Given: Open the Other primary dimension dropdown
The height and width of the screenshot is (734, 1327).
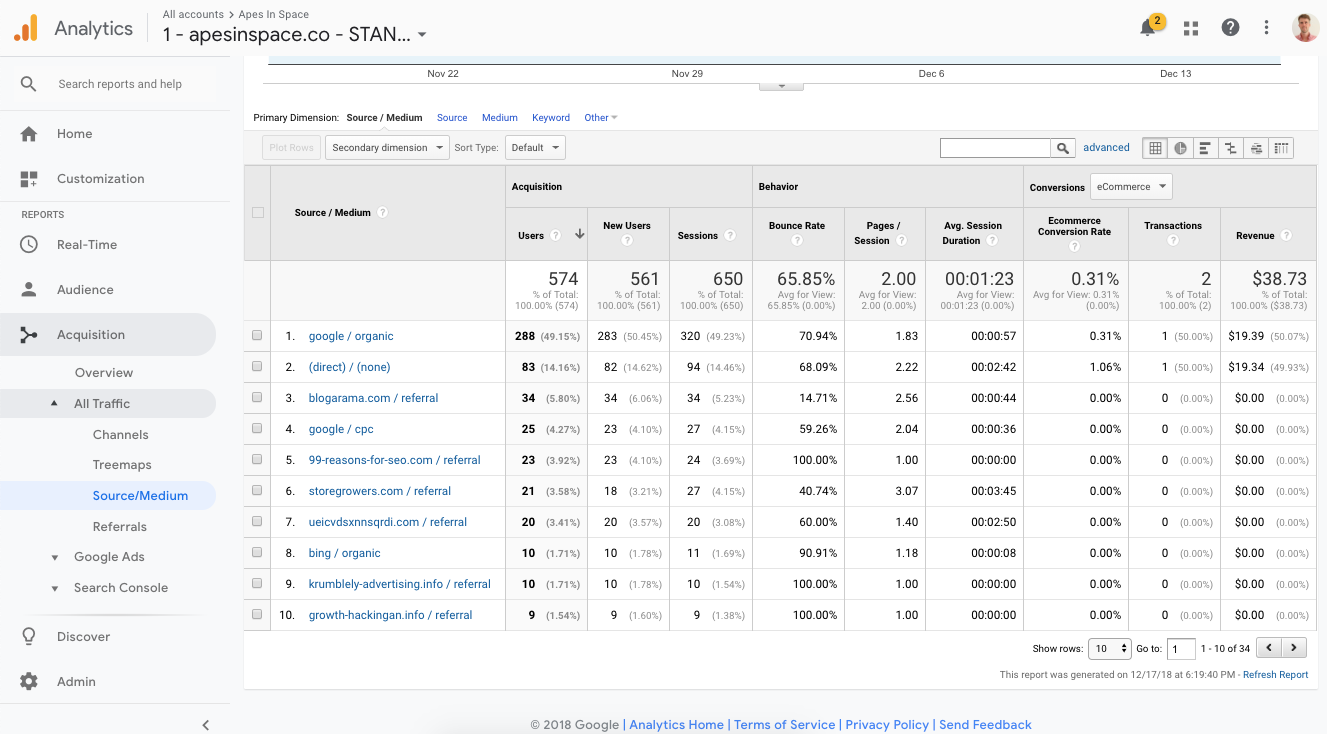Looking at the screenshot, I should [601, 118].
